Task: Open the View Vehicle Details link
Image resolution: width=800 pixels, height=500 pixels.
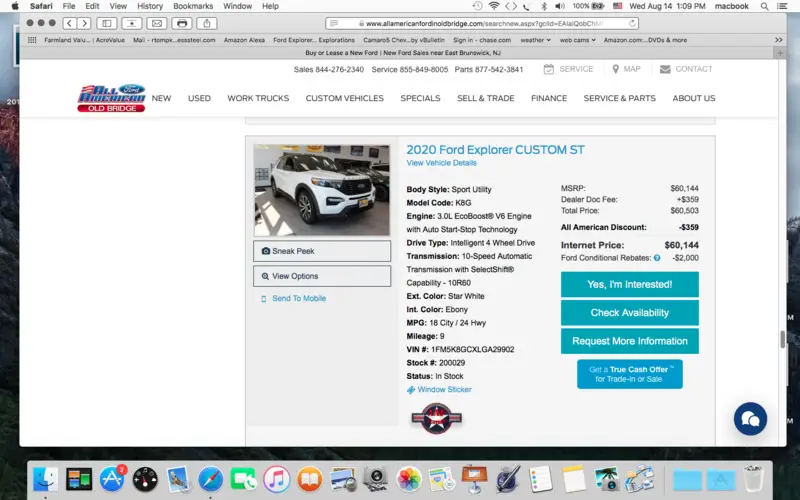Action: click(x=441, y=163)
